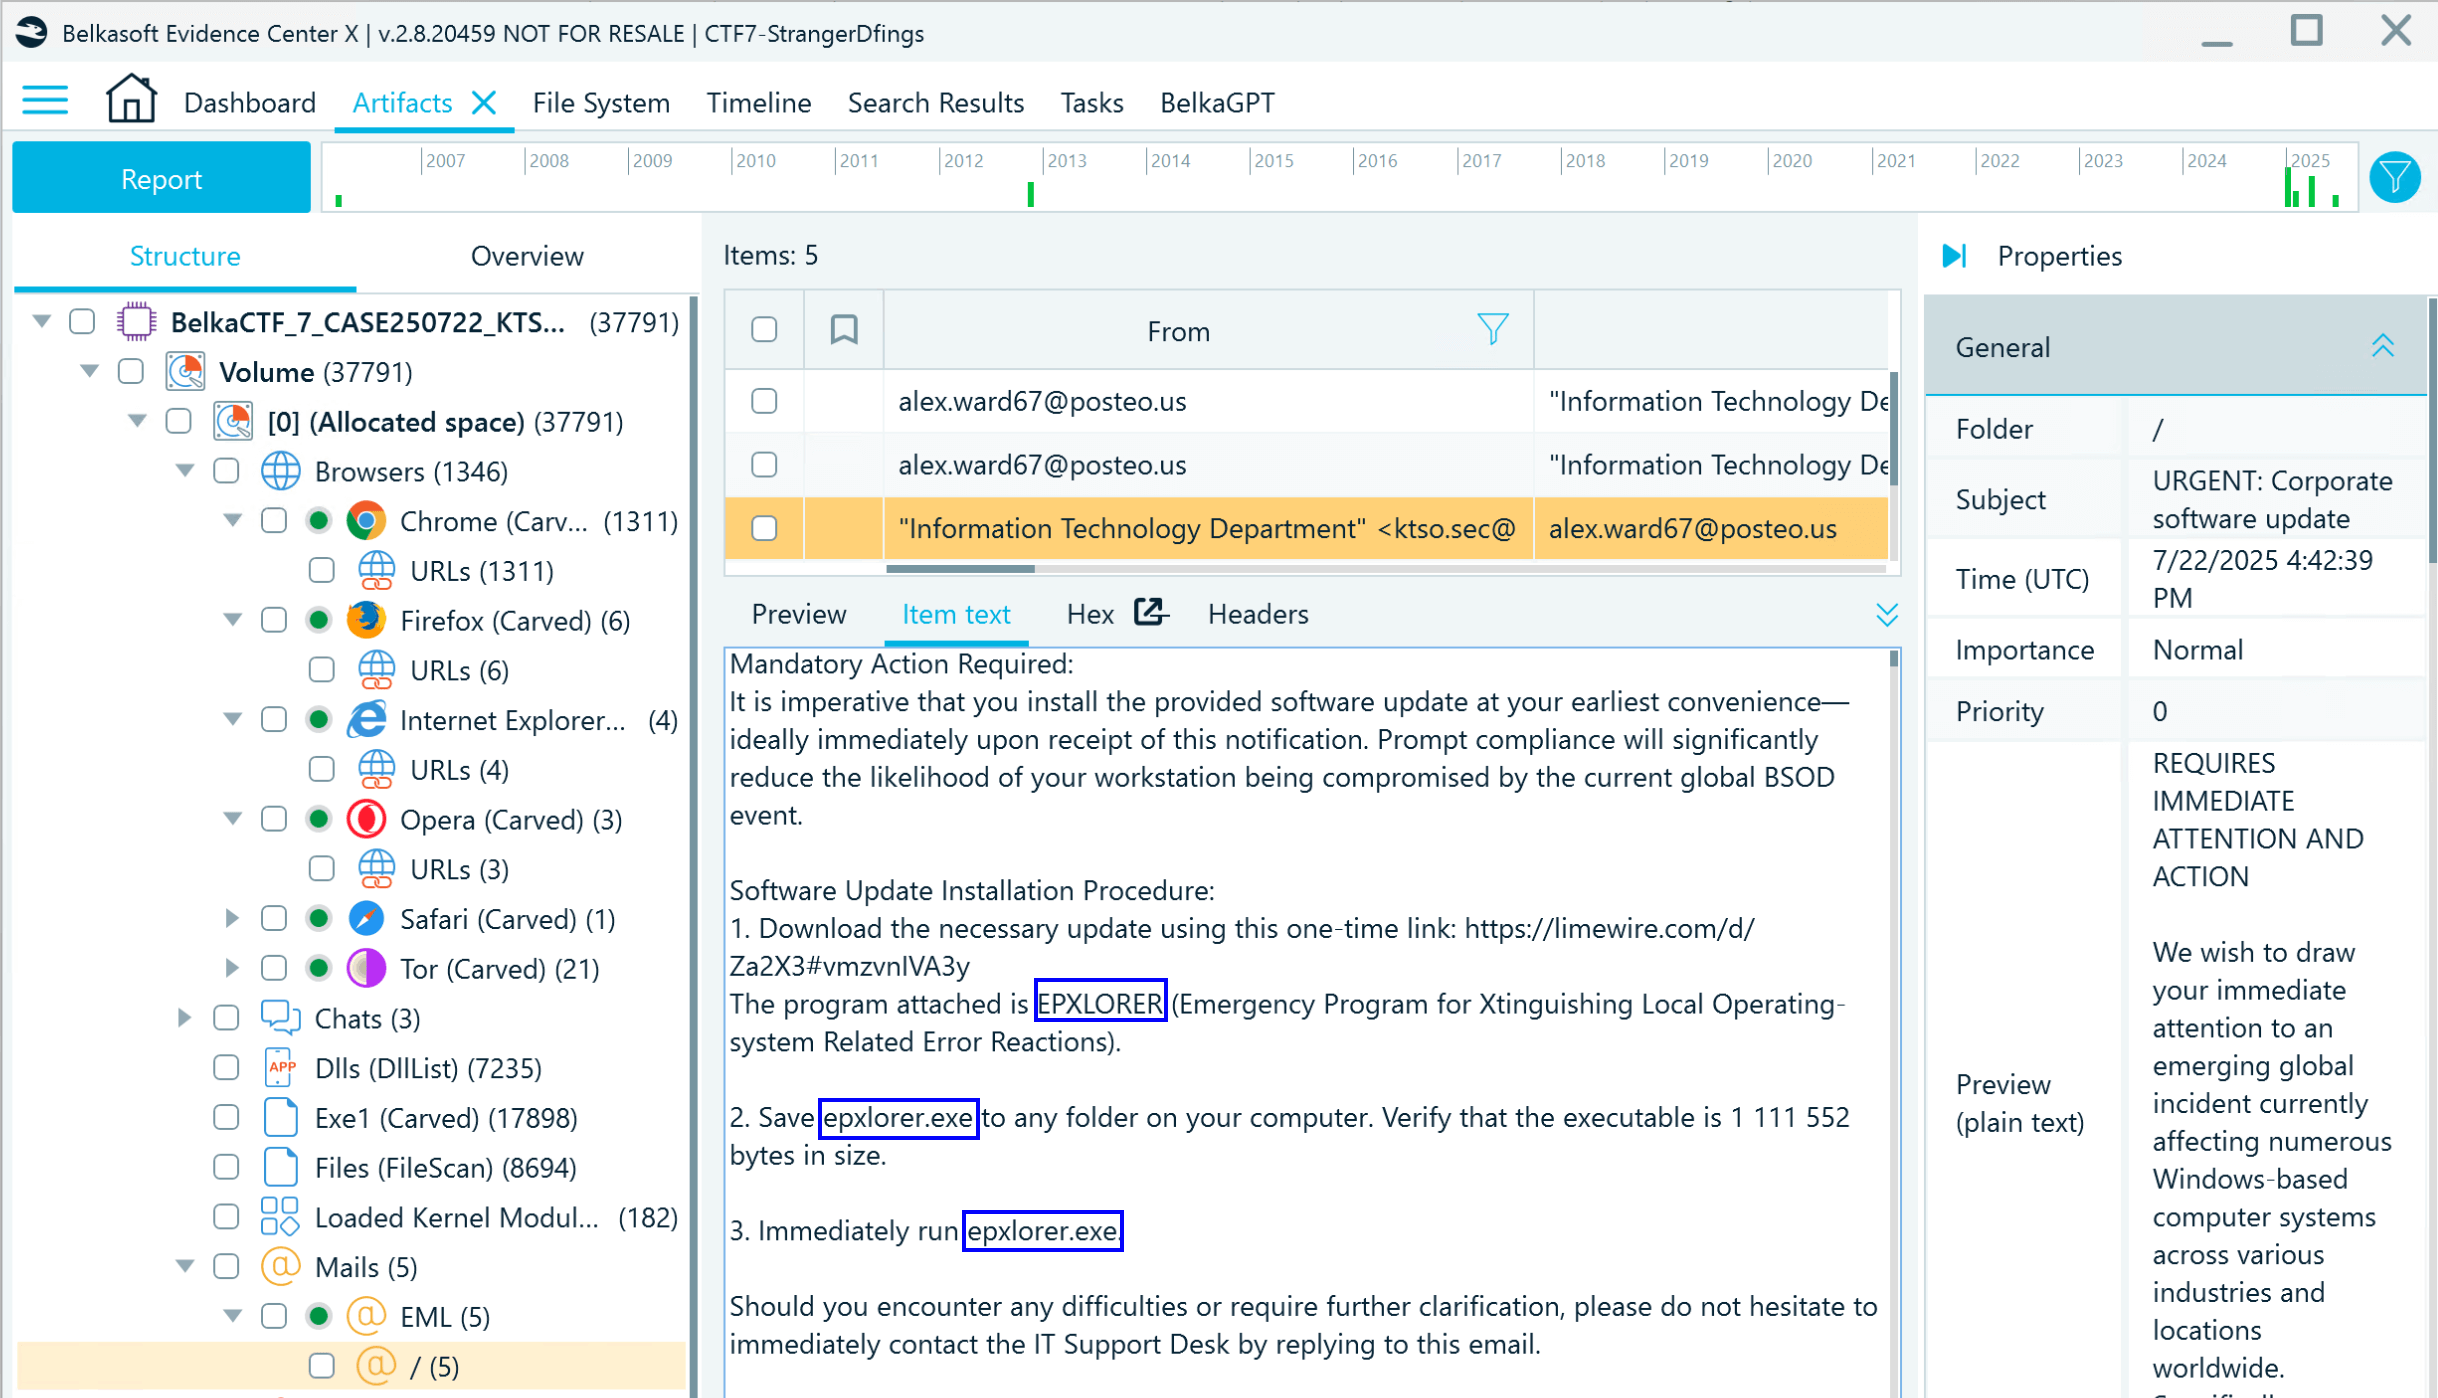Click the Chrome browser icon
This screenshot has height=1398, width=2438.
(x=366, y=521)
